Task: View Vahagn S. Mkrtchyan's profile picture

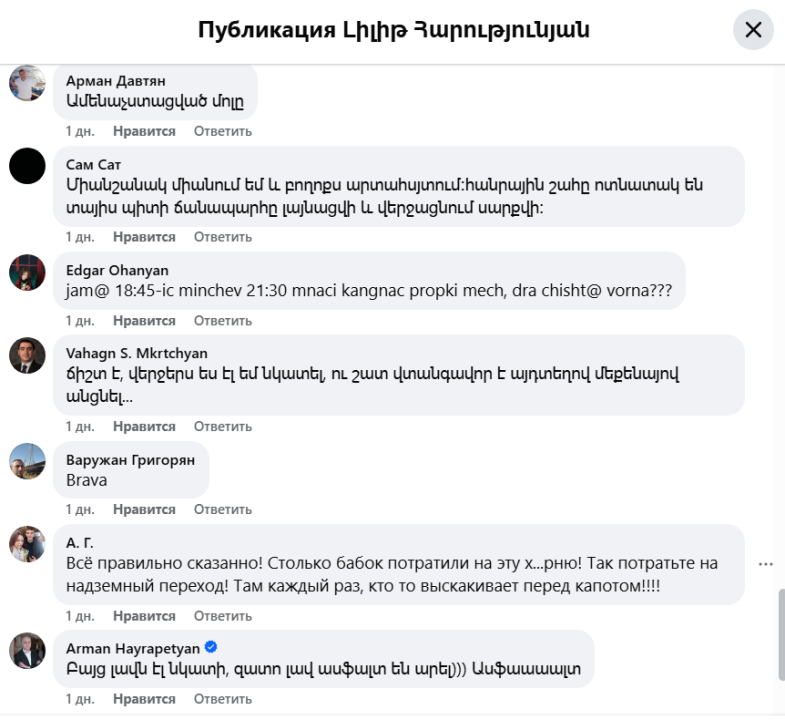Action: 27,355
